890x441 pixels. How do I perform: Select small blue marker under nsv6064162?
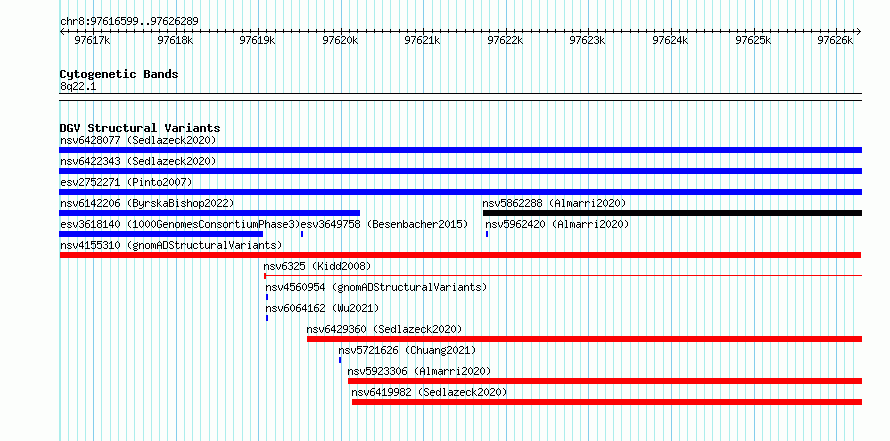[267, 318]
